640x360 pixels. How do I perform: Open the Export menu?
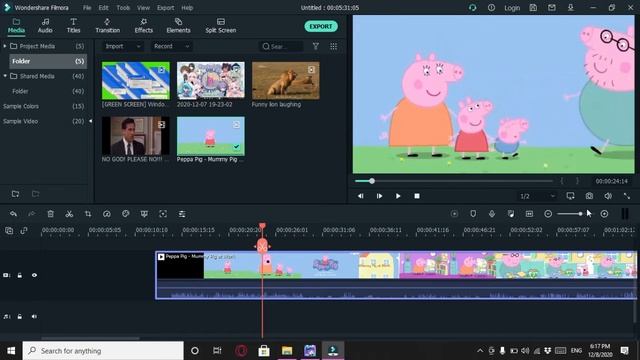[x=165, y=8]
